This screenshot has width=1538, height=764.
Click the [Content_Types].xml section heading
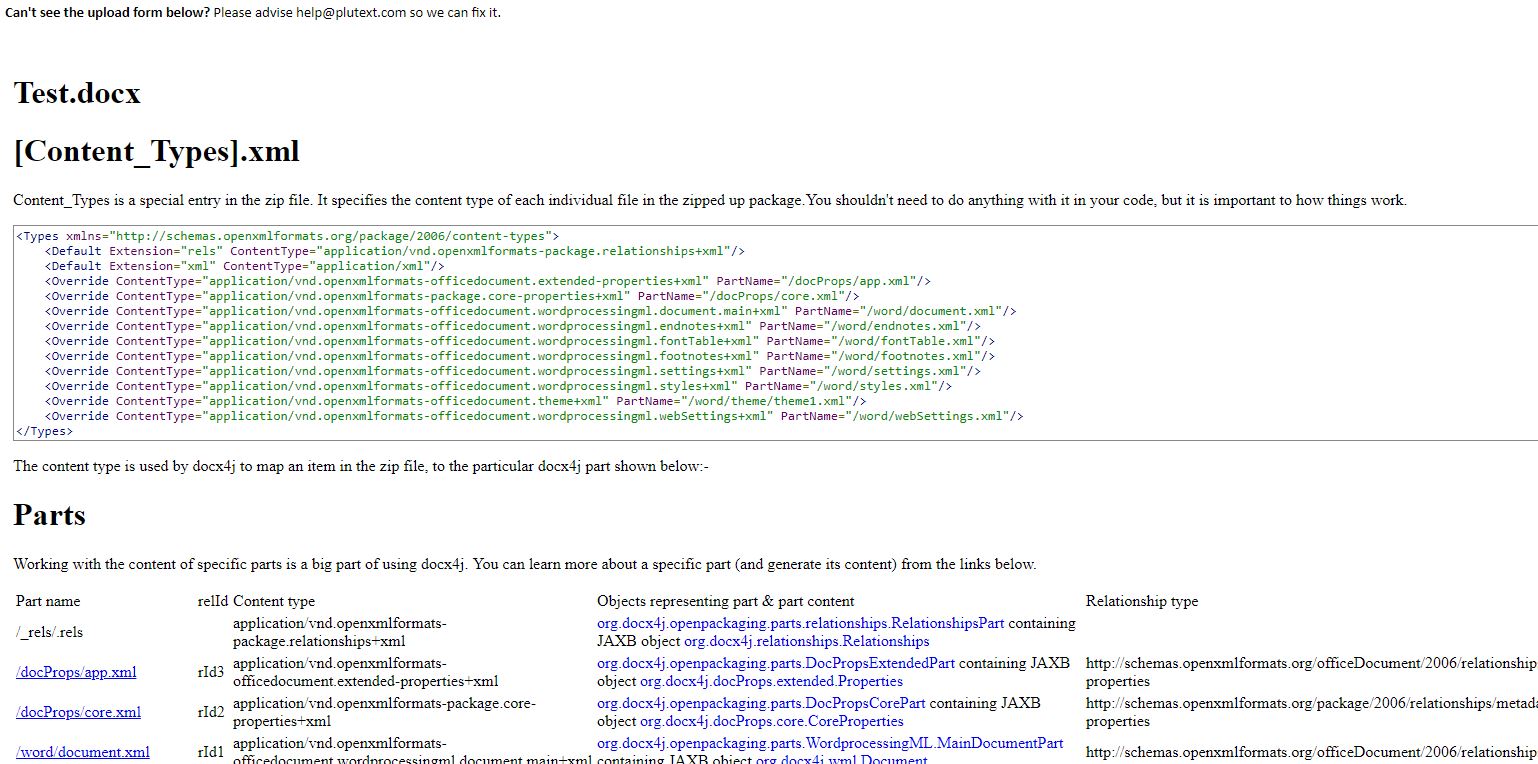click(x=155, y=151)
